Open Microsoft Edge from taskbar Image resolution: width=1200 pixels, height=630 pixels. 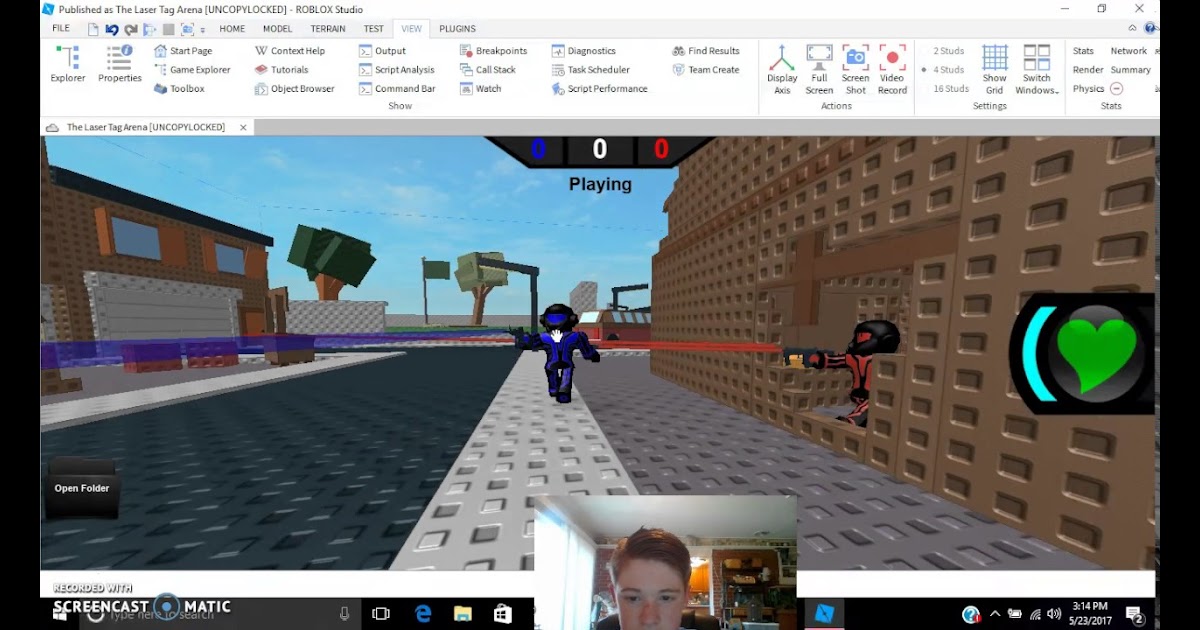coord(423,613)
